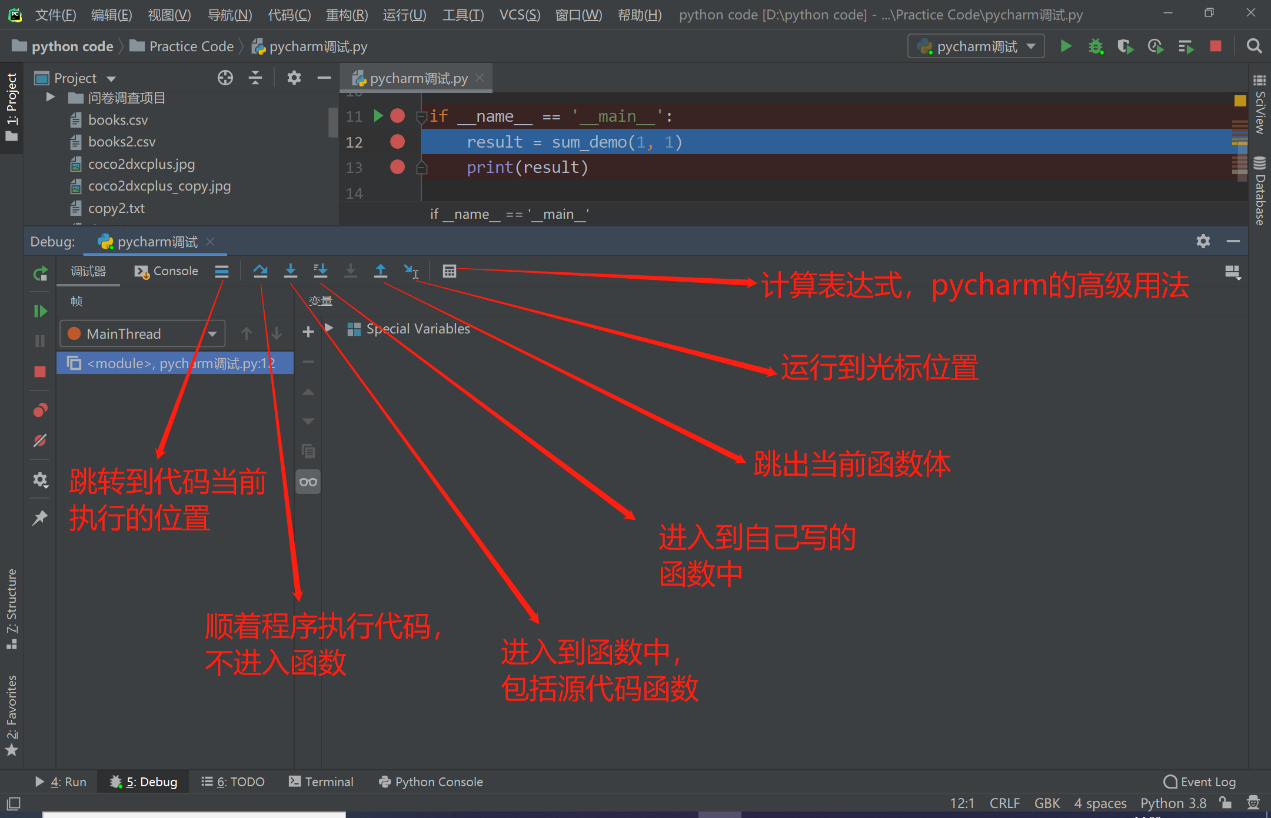
Task: Click the New Watch plus icon in the variables panel
Action: point(308,332)
